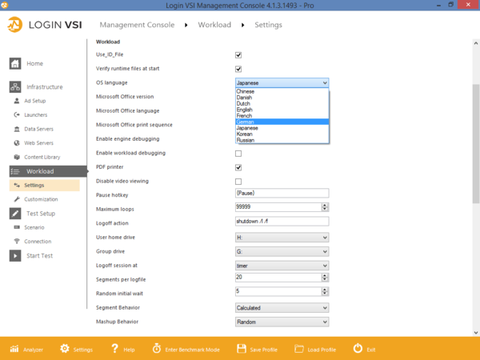Click the scrollbar down arrow
480x360 pixels.
pyautogui.click(x=476, y=332)
